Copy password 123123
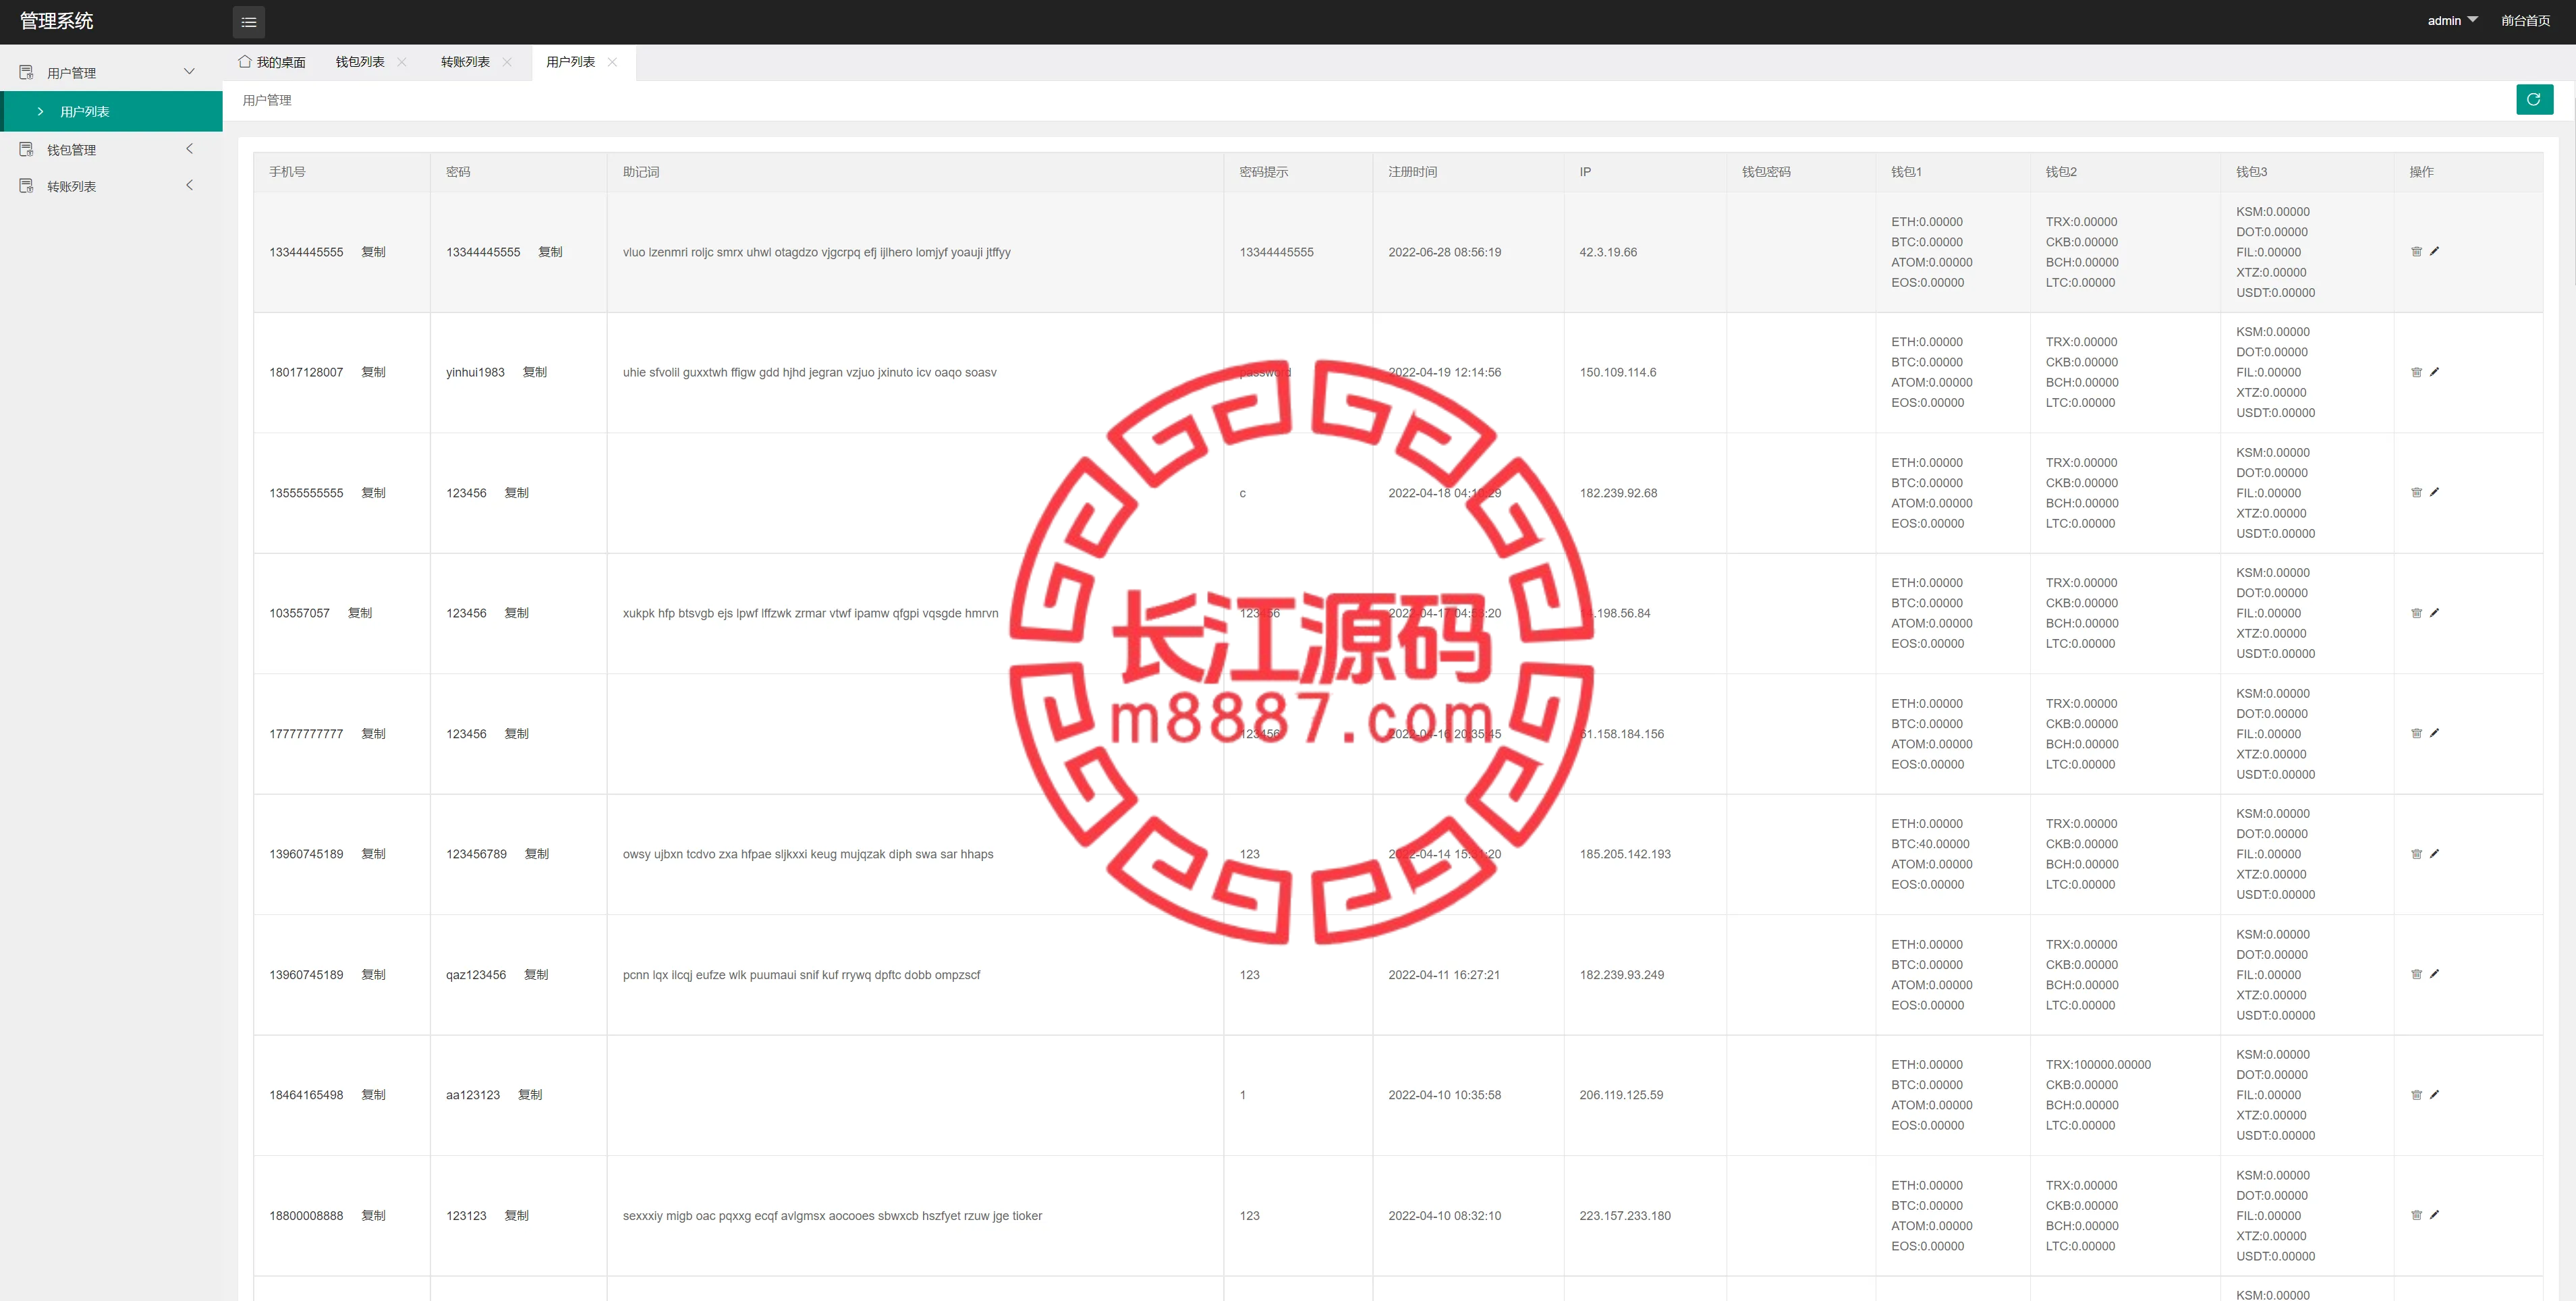 pos(516,1216)
